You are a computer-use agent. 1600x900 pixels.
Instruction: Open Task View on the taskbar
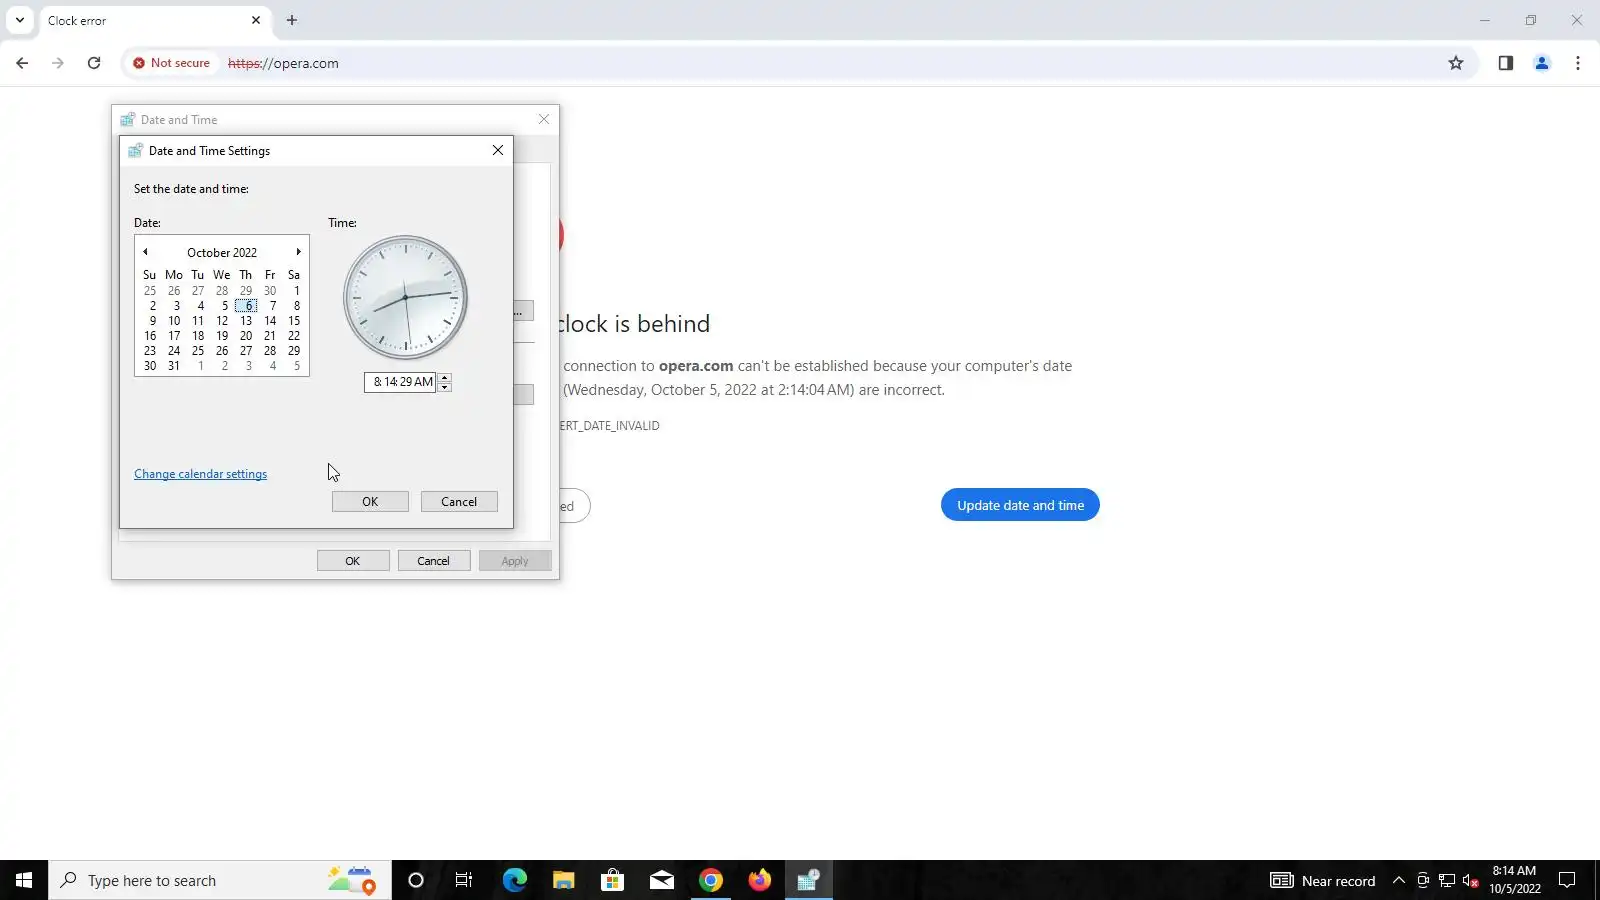point(464,880)
